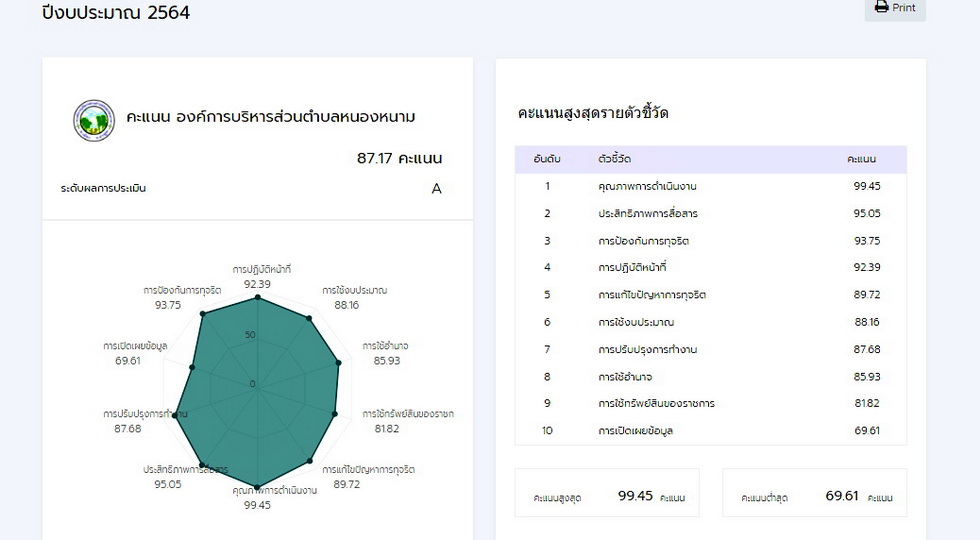
Task: Click radar label การแก้ไขปัญหาการทุจริต
Action: click(368, 469)
